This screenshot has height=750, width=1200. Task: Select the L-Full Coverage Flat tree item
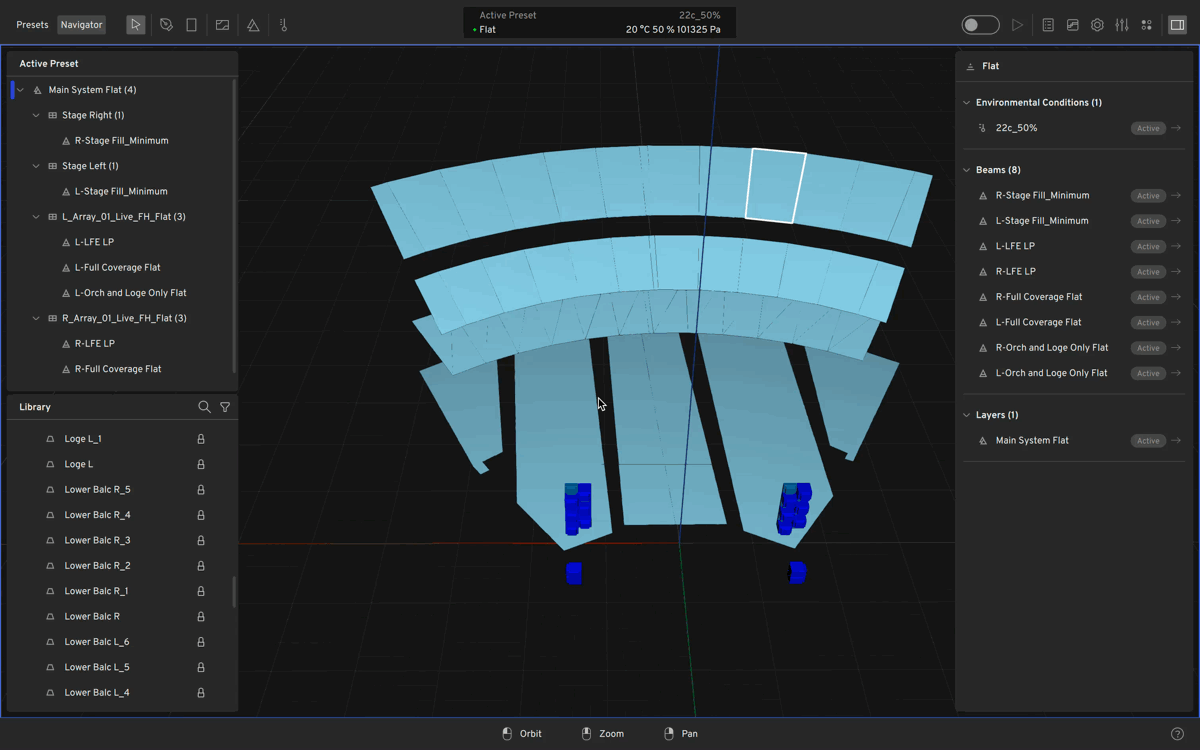[x=117, y=268]
